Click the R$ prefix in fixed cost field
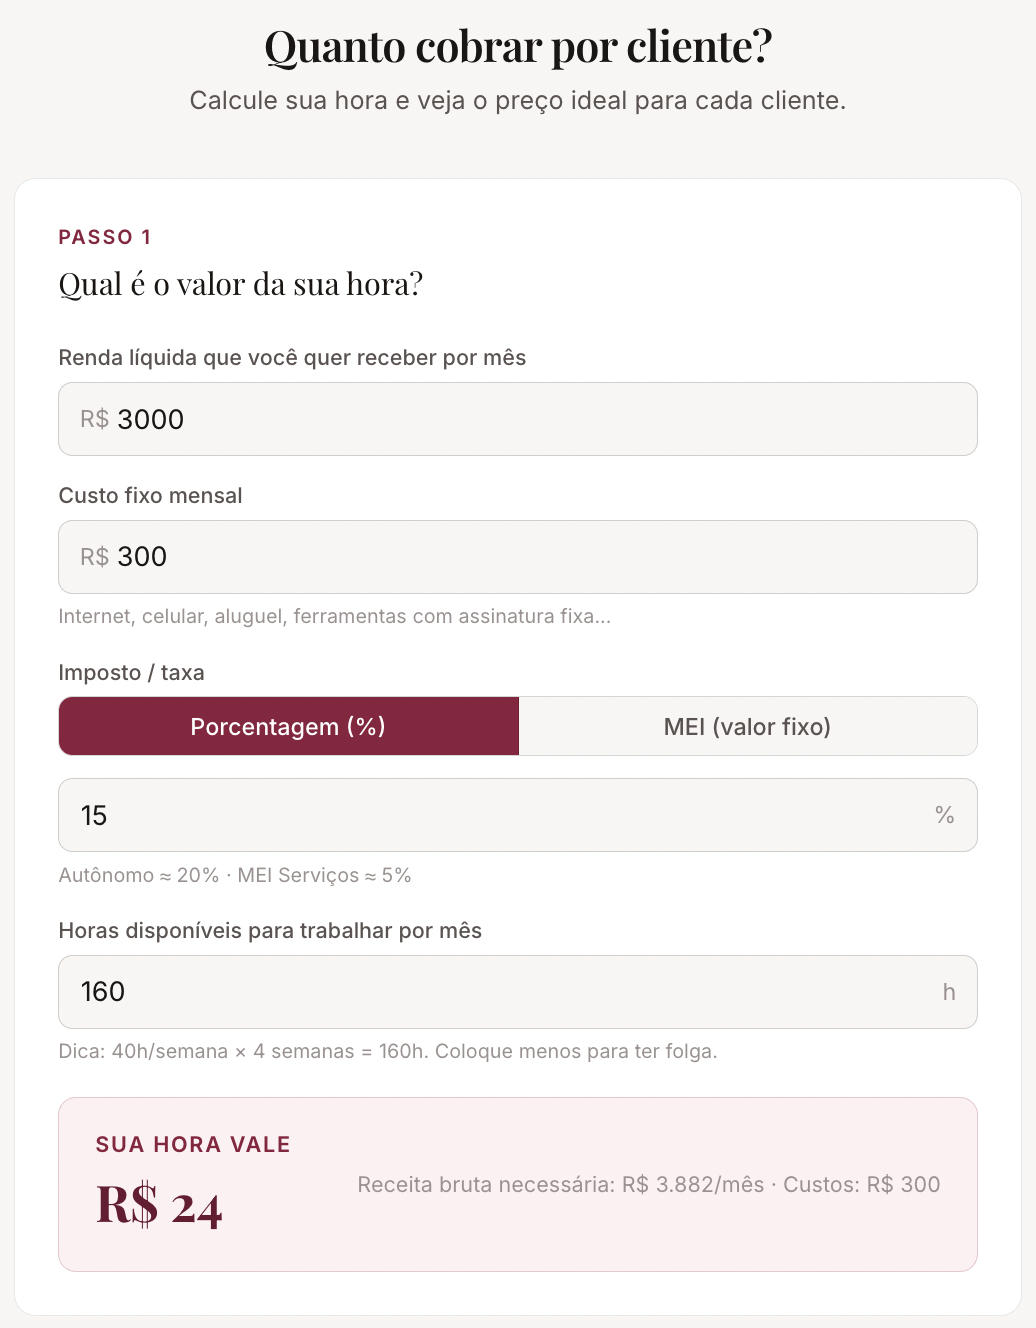The height and width of the screenshot is (1328, 1036). 95,557
